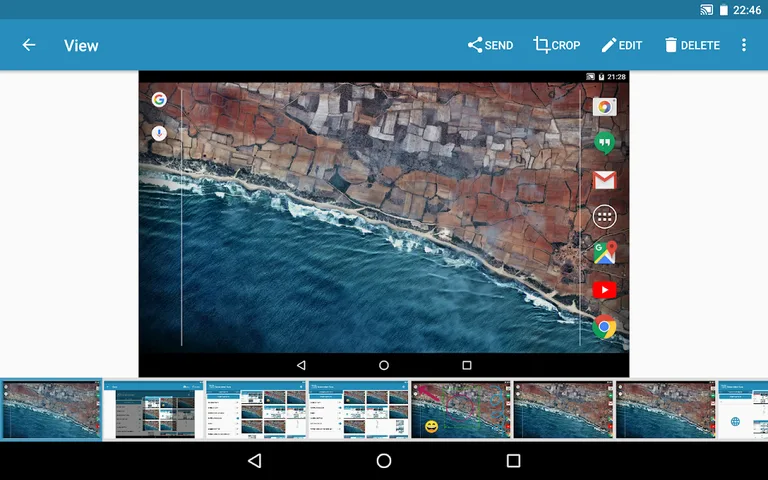The image size is (768, 480).
Task: Select the sixth thumbnail in the bottom strip
Action: click(563, 410)
